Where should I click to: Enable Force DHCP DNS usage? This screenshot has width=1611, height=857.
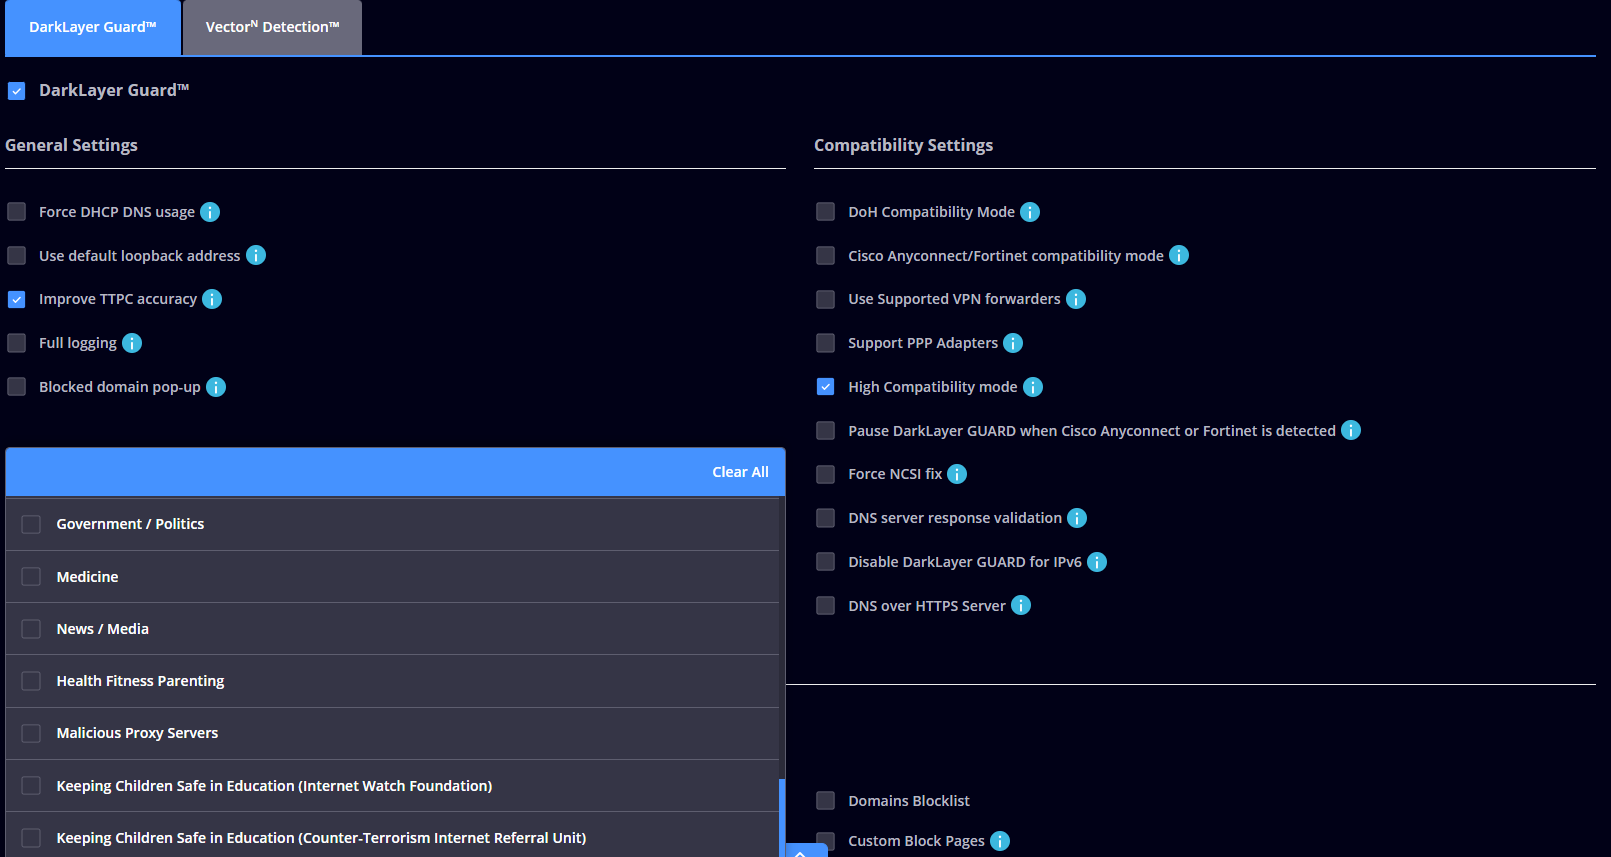coord(16,212)
